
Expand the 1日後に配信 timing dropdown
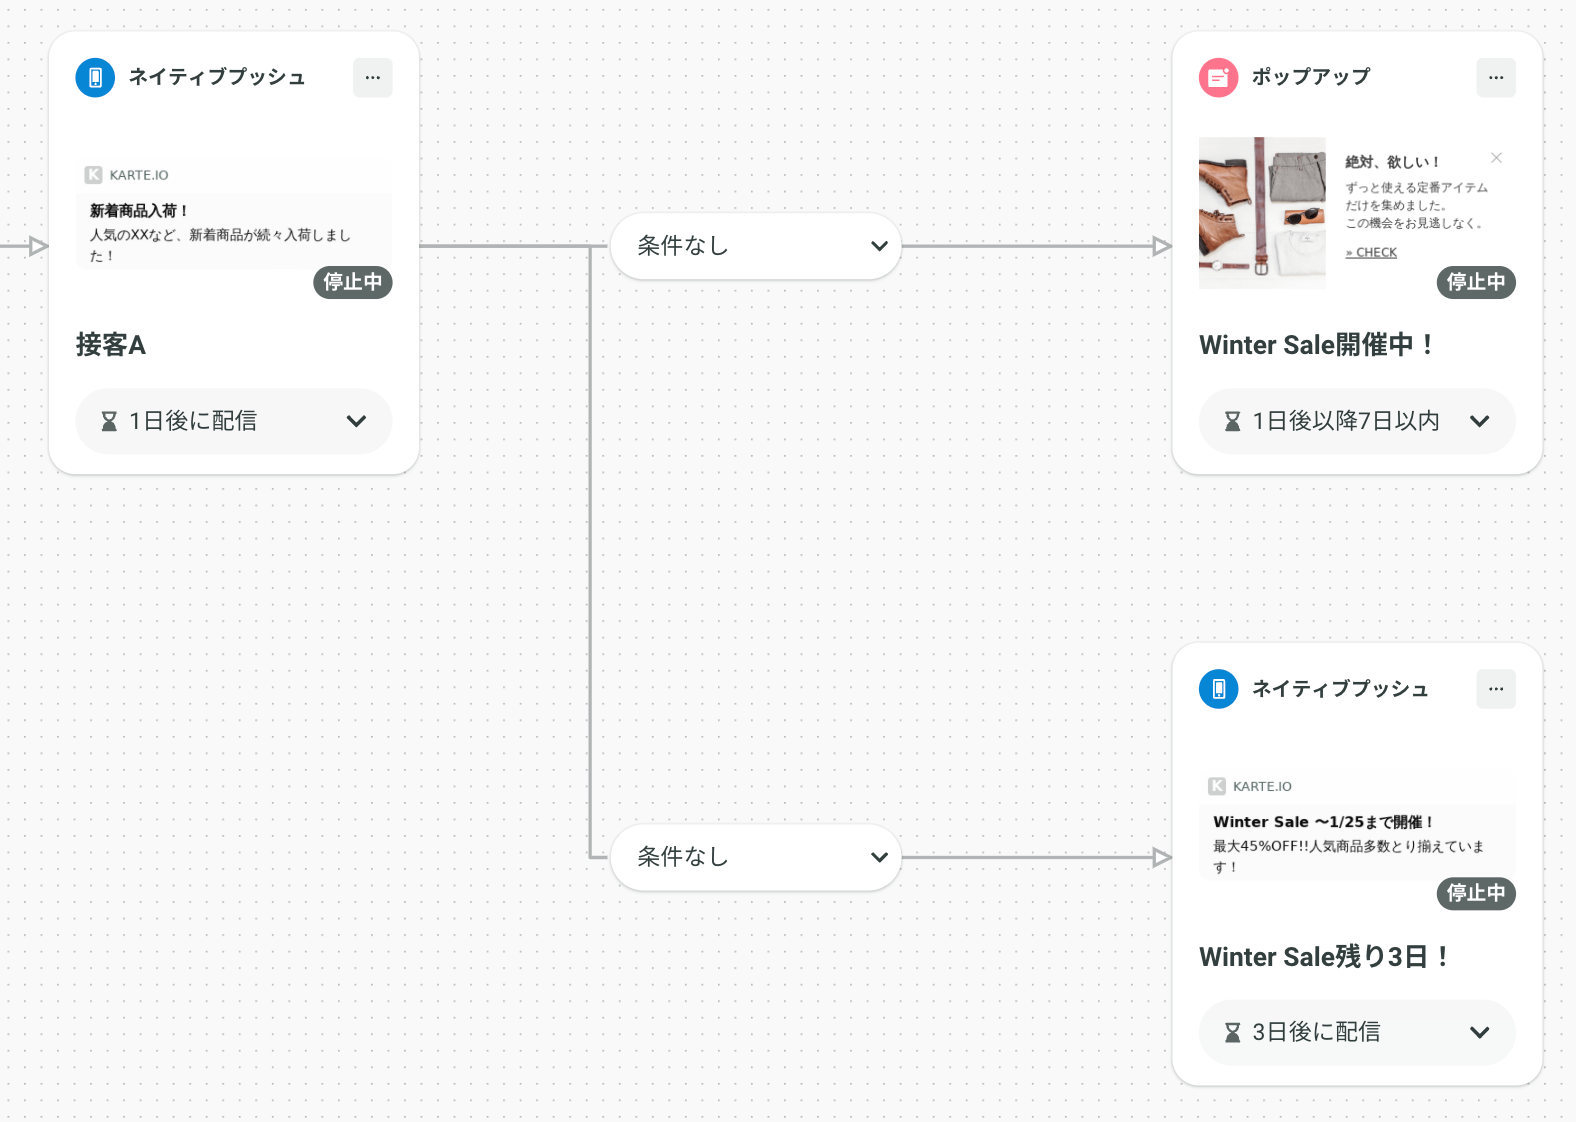click(x=234, y=421)
